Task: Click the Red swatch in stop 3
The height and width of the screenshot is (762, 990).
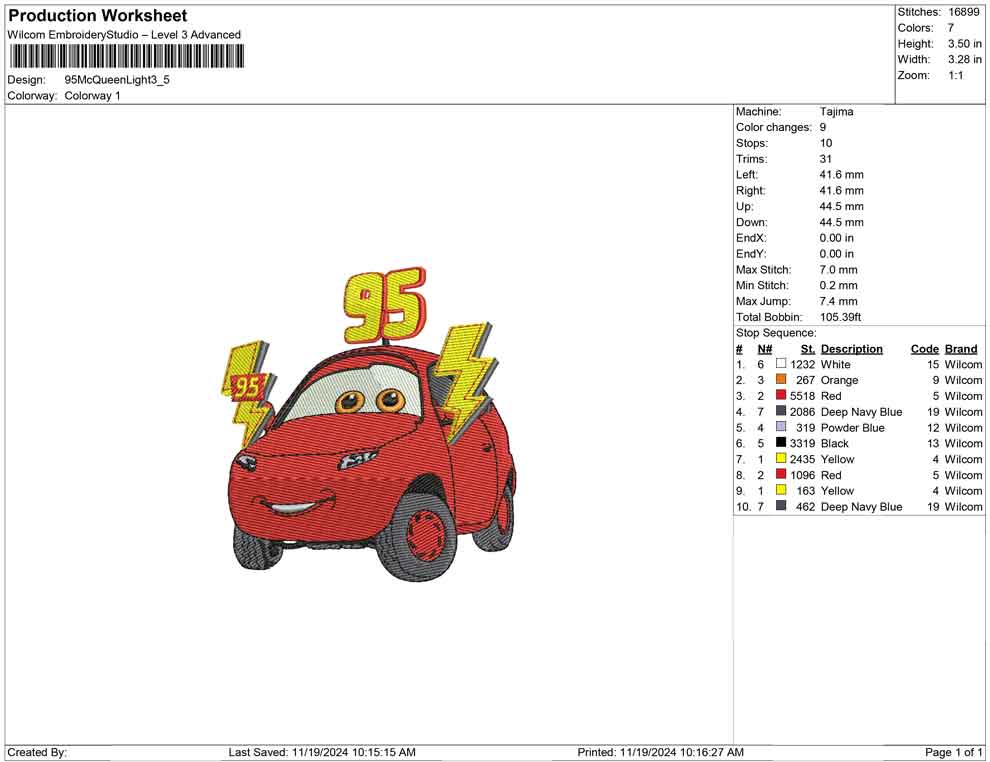Action: click(x=781, y=396)
